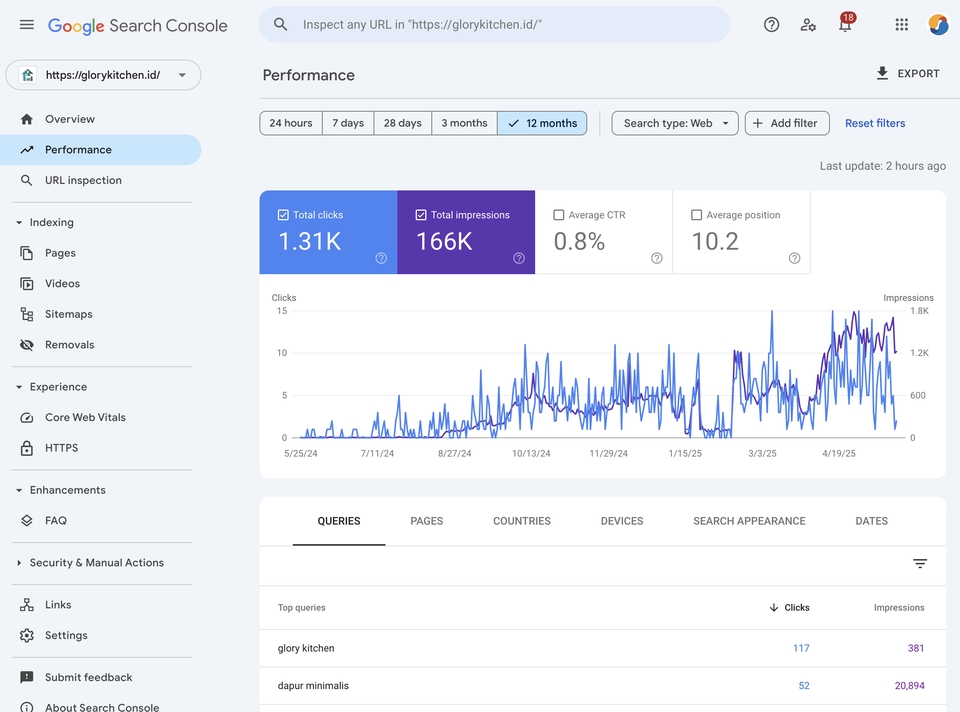
Task: Select the Countries tab
Action: point(521,521)
